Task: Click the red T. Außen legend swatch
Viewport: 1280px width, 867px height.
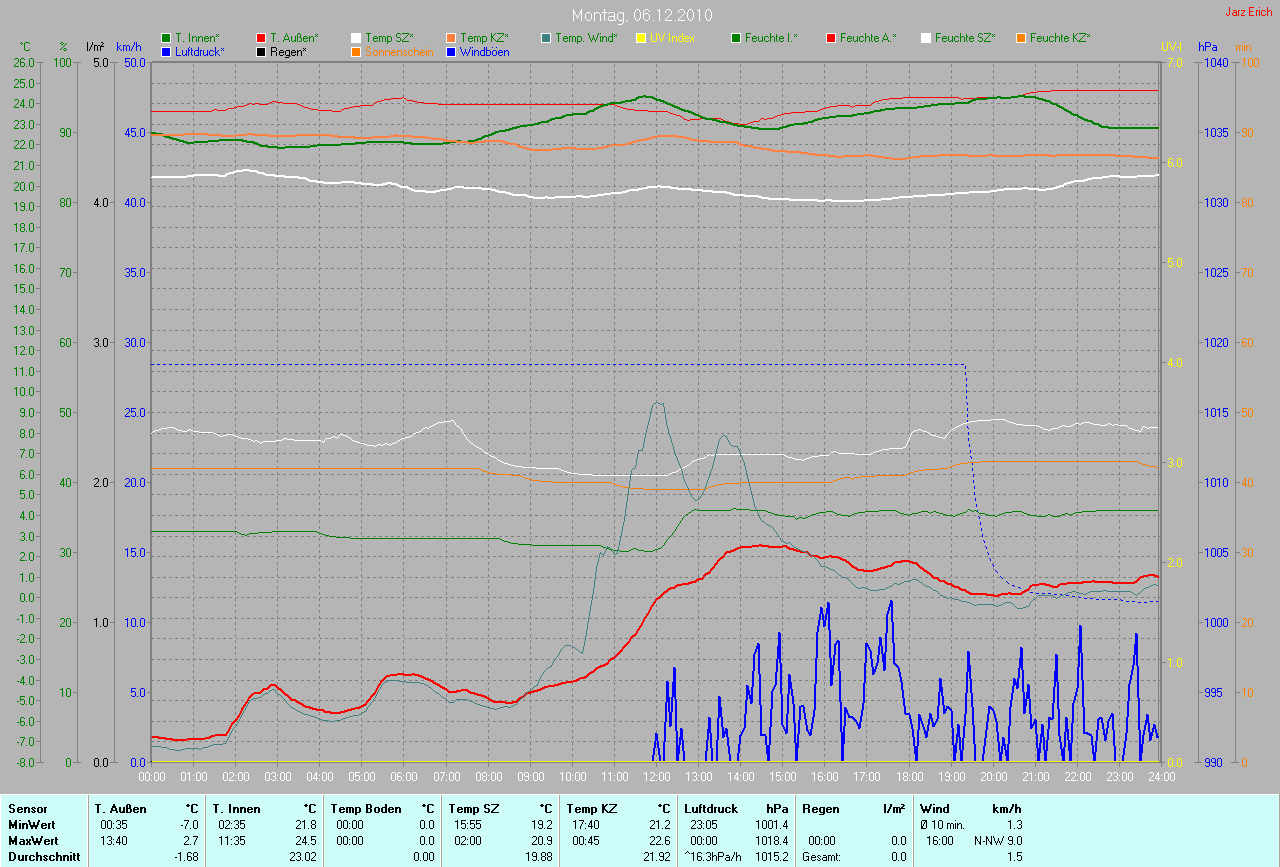Action: [x=262, y=38]
